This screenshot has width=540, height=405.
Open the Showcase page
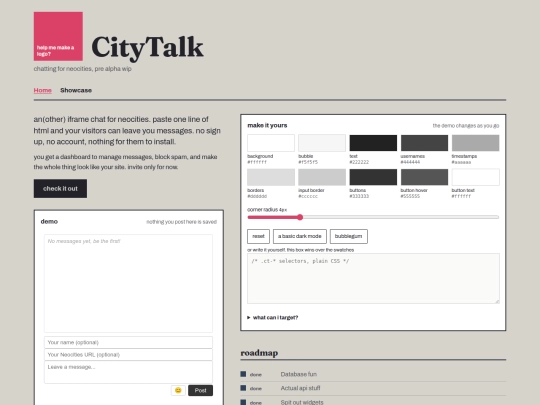click(76, 90)
